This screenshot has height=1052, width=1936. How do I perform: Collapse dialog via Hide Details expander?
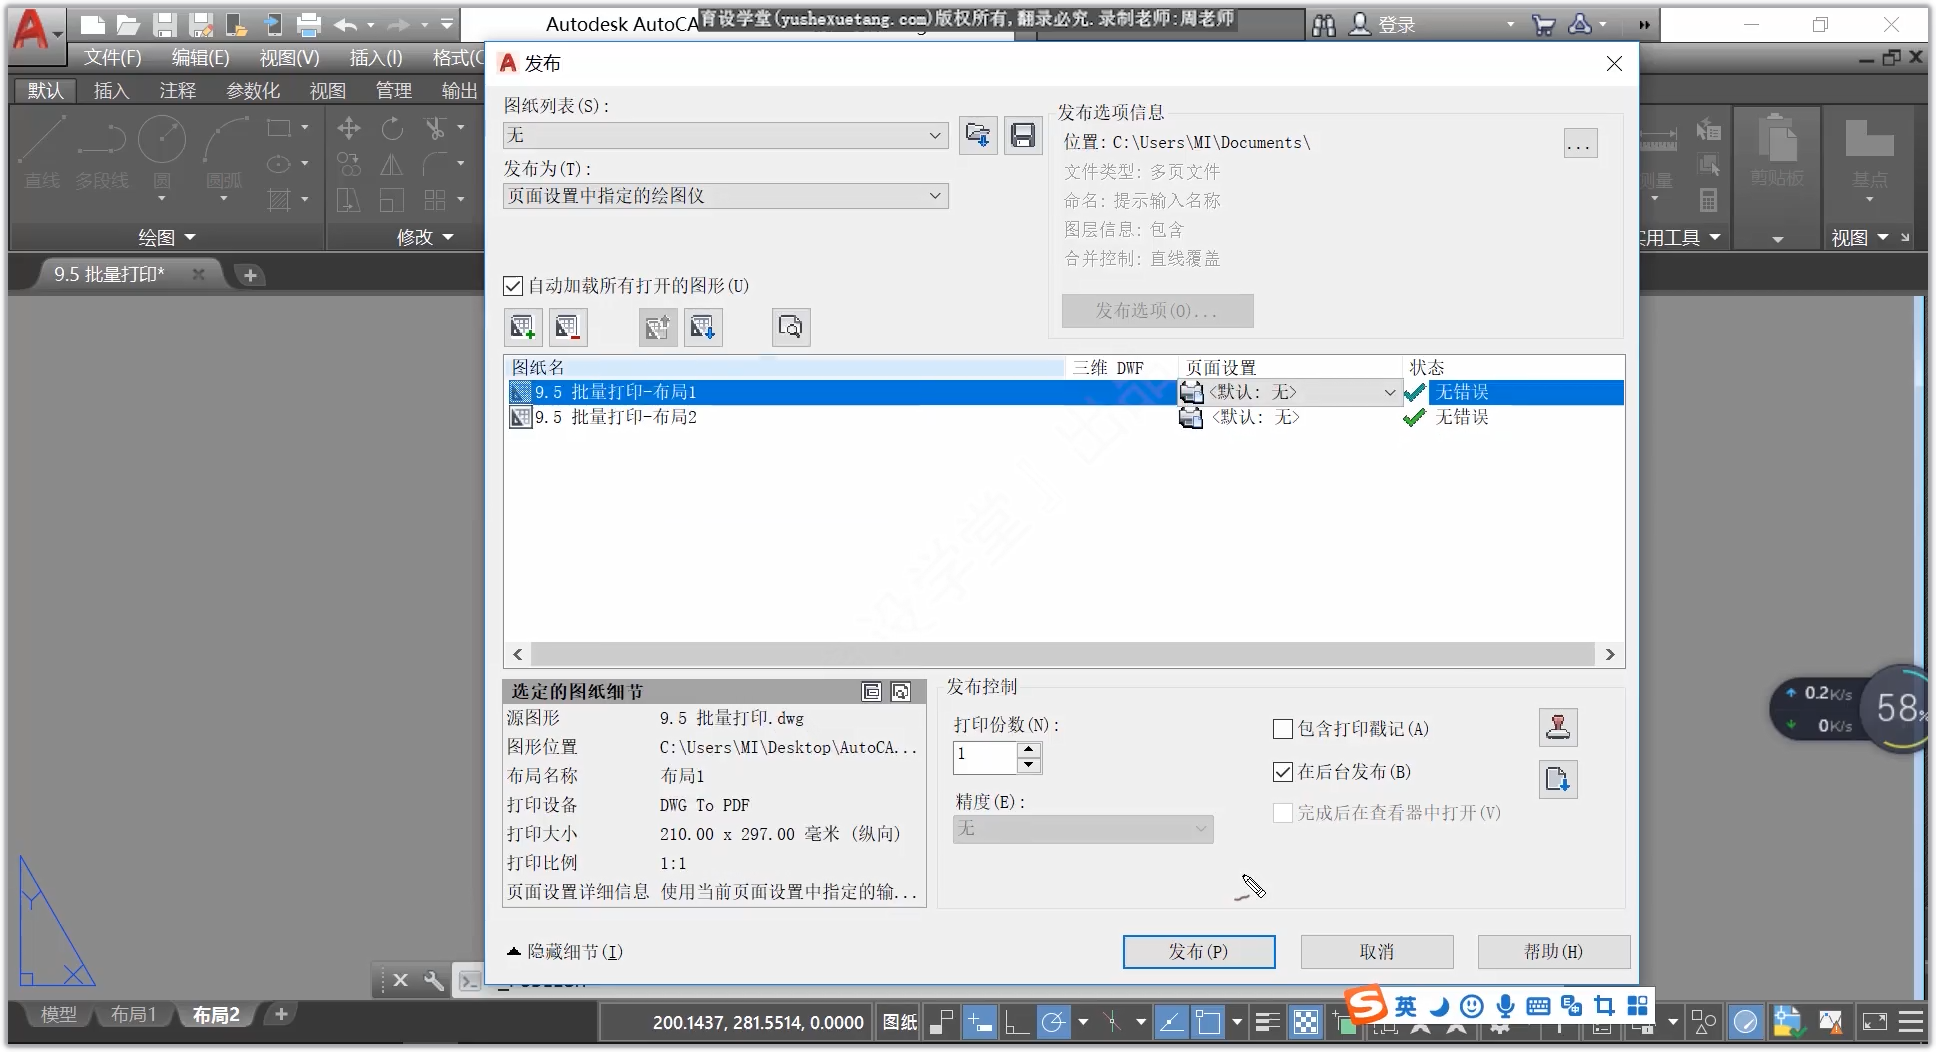click(x=565, y=952)
